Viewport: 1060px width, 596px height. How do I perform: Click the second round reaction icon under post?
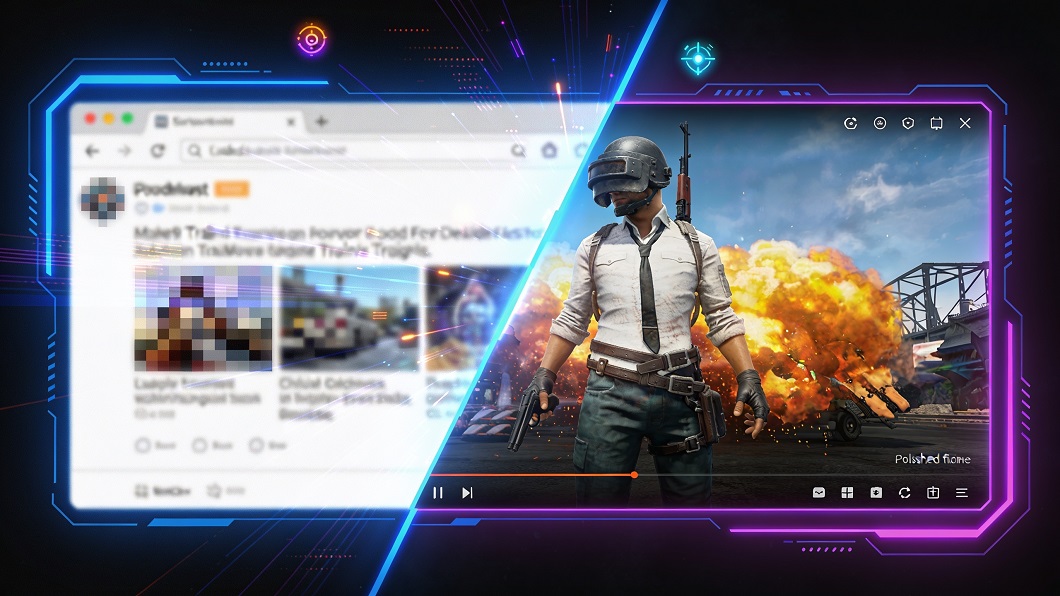click(x=199, y=445)
